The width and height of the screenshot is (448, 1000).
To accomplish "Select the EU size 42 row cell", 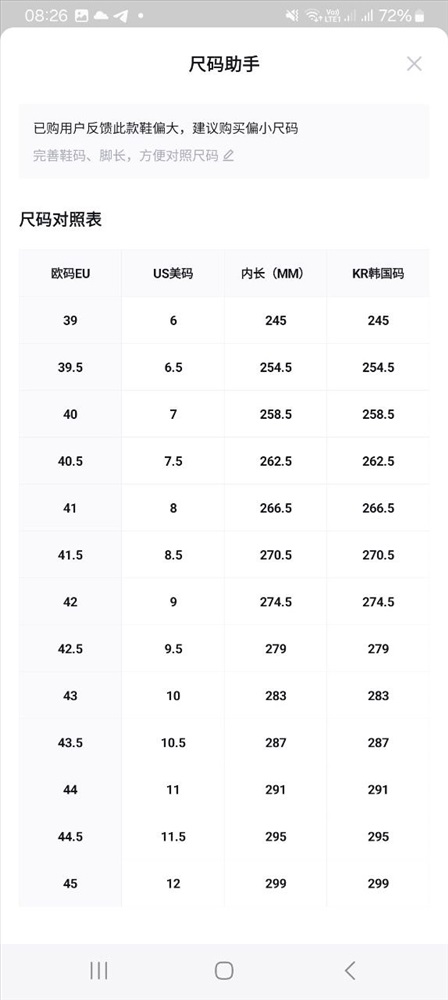I will click(x=70, y=602).
